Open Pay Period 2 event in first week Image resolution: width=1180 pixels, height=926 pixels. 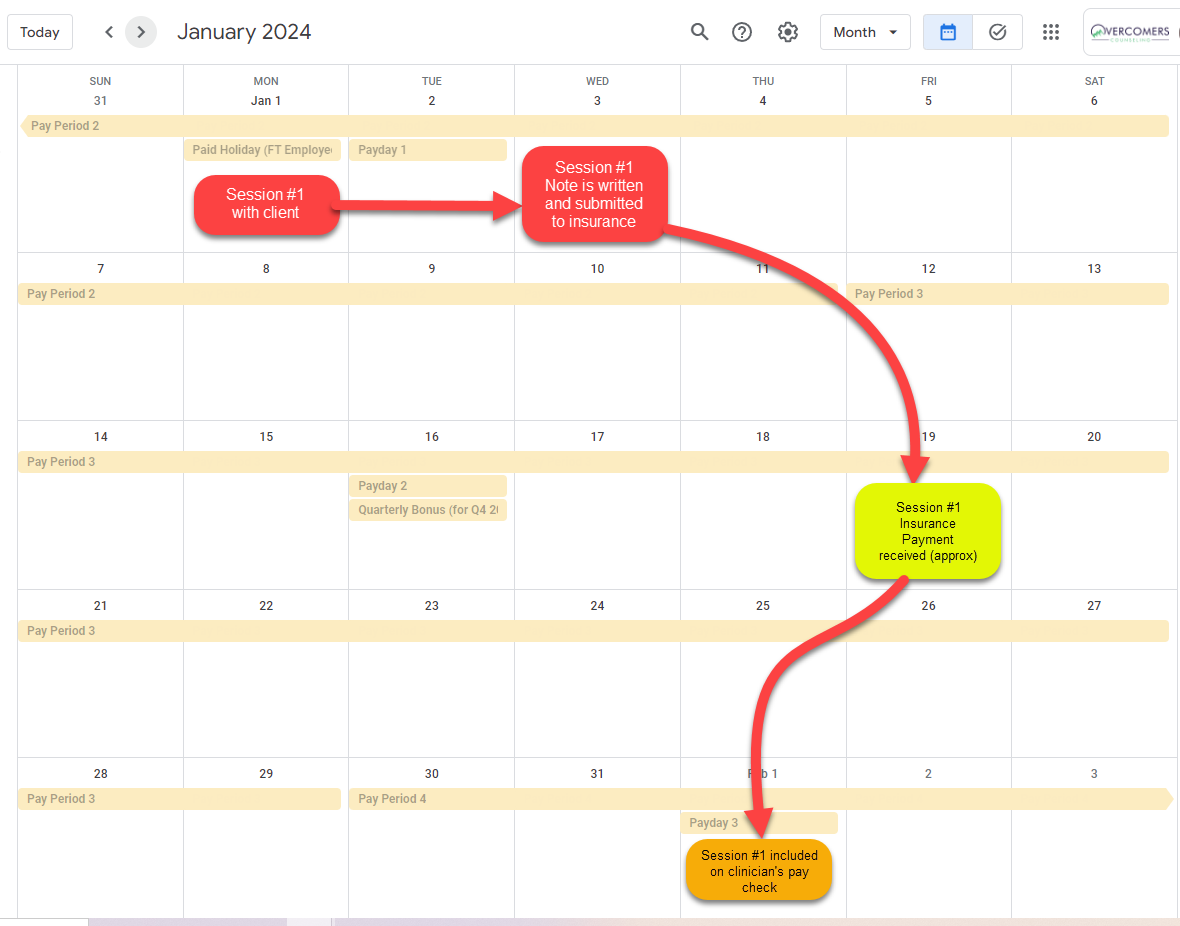[595, 126]
